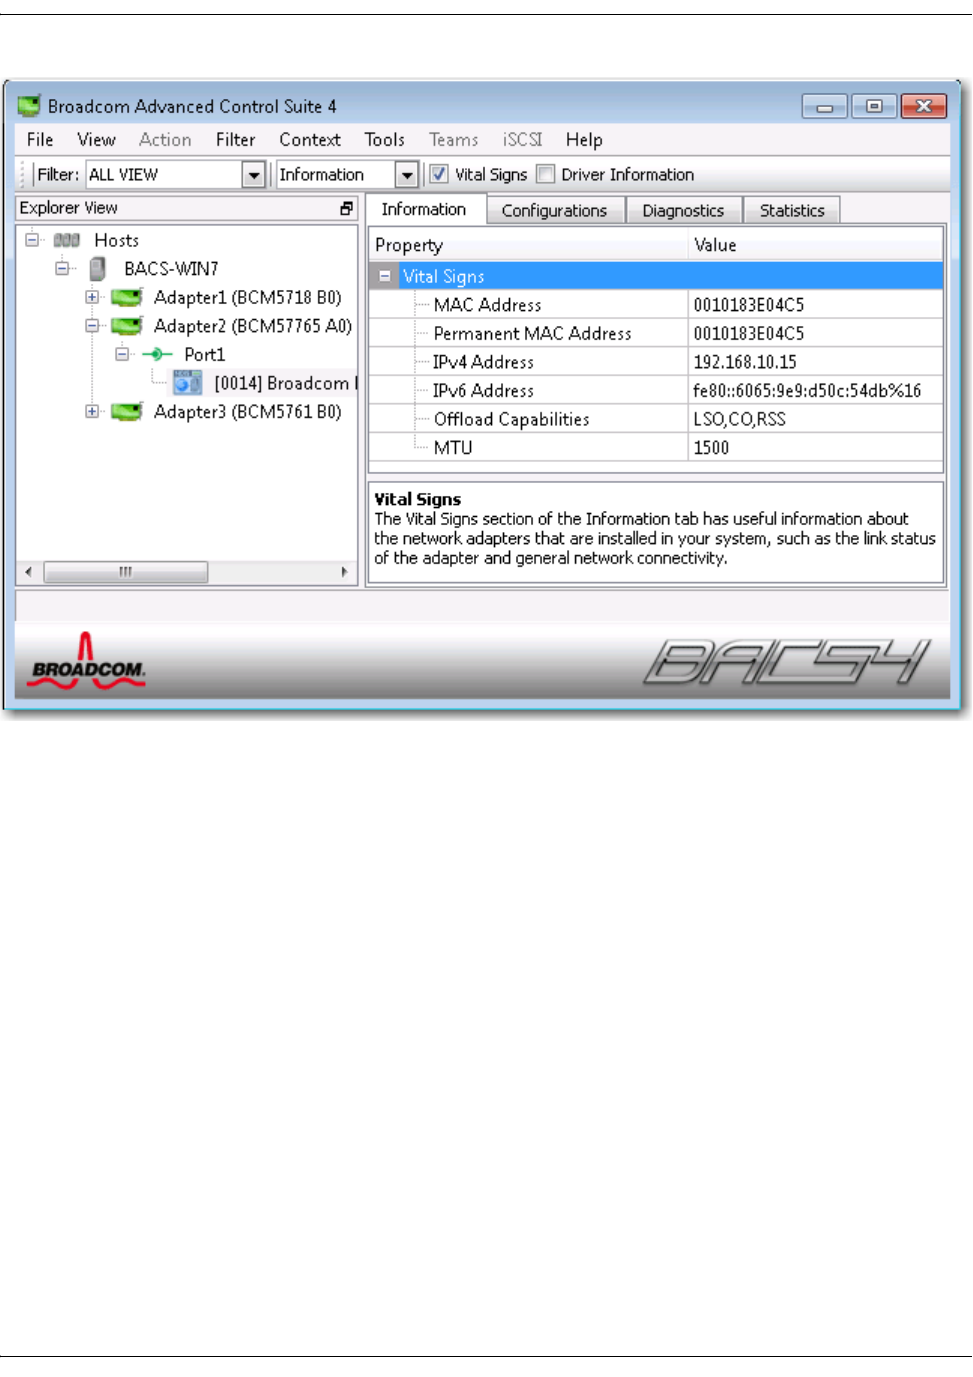Click the Broadcom logo
The height and width of the screenshot is (1377, 973).
tap(87, 660)
